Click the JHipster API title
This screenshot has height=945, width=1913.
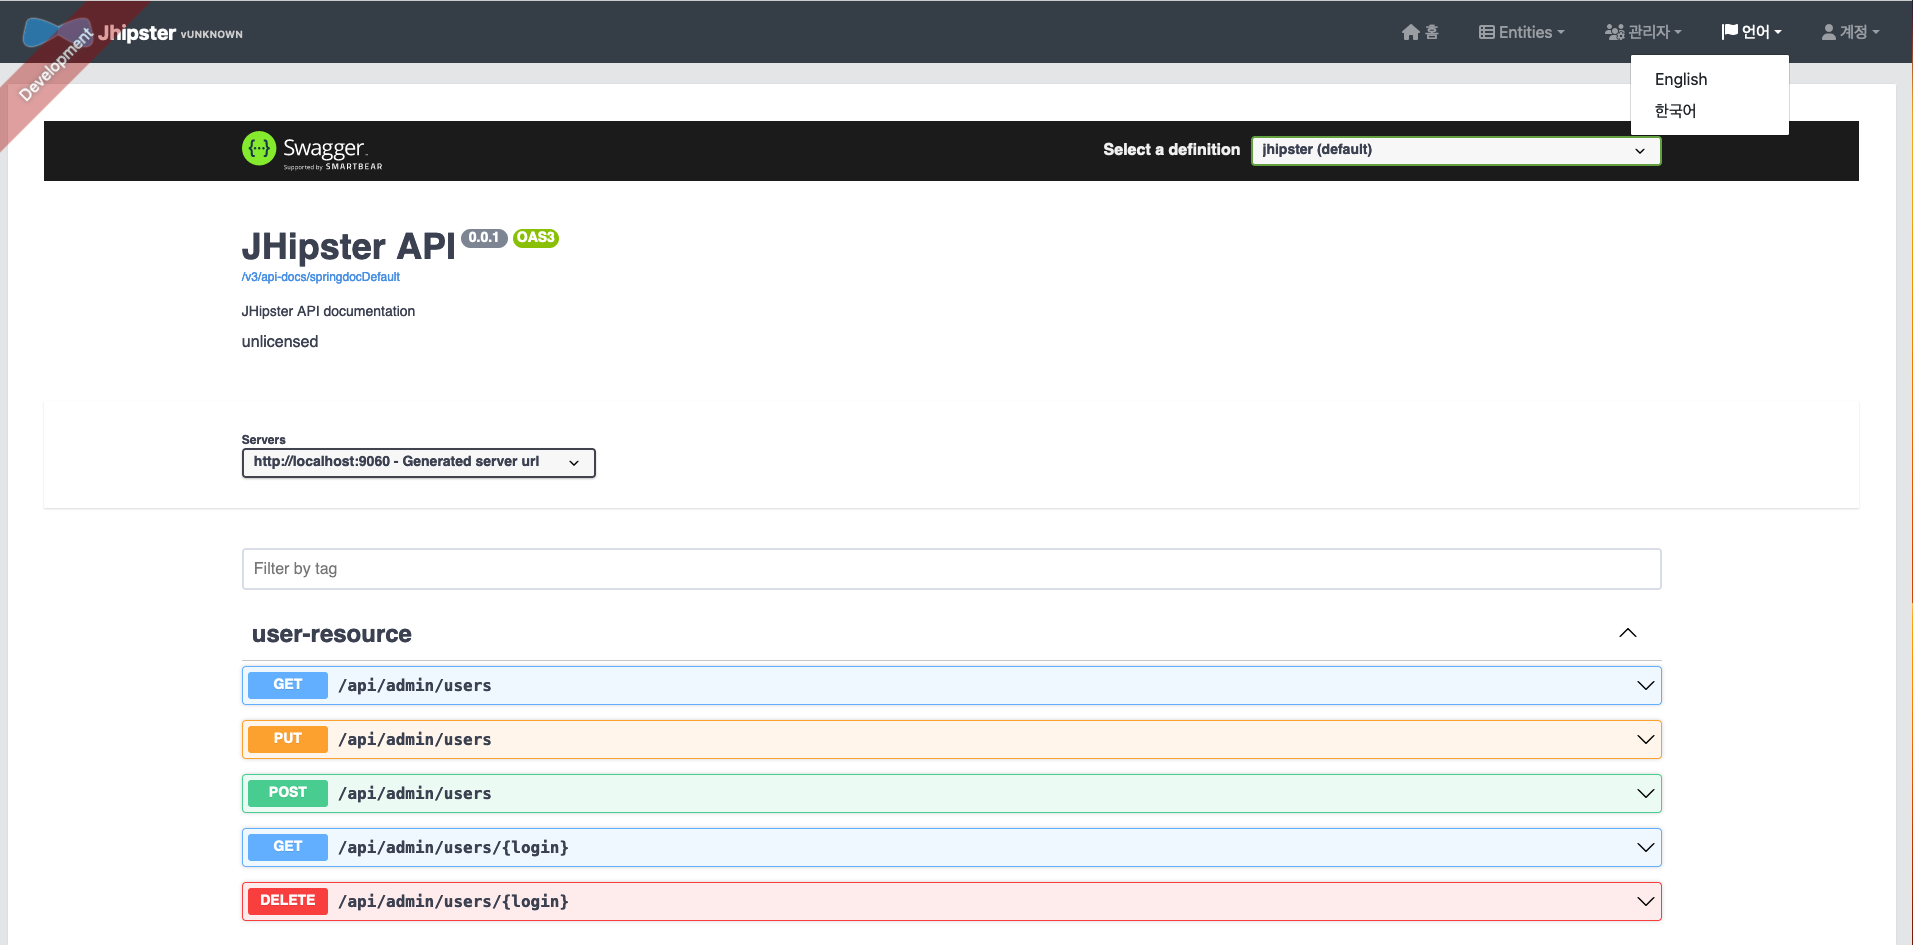tap(348, 247)
